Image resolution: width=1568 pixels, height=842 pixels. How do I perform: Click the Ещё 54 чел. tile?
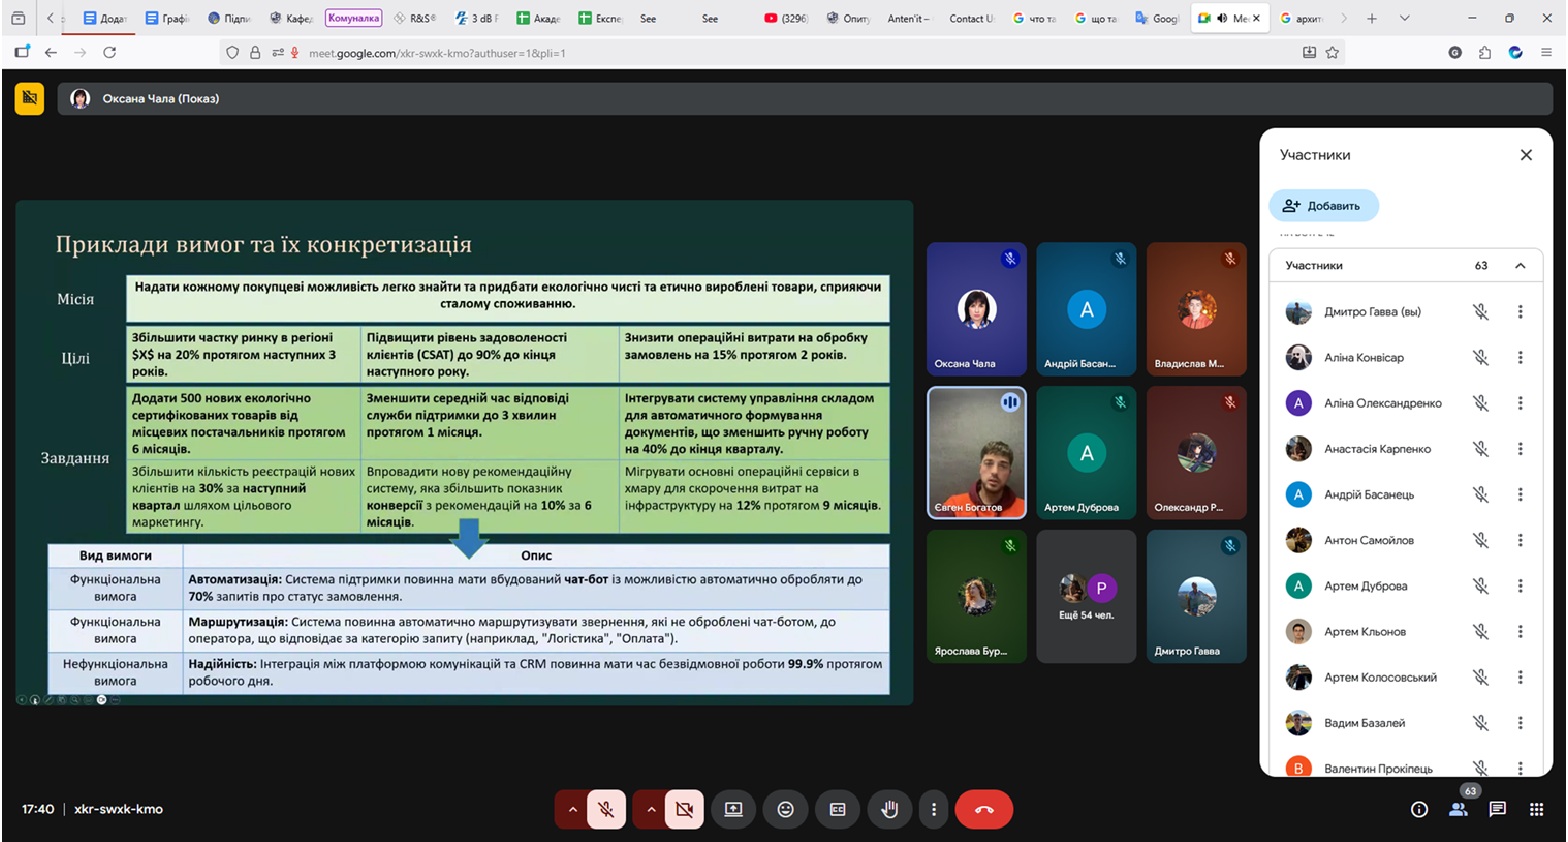(1086, 596)
